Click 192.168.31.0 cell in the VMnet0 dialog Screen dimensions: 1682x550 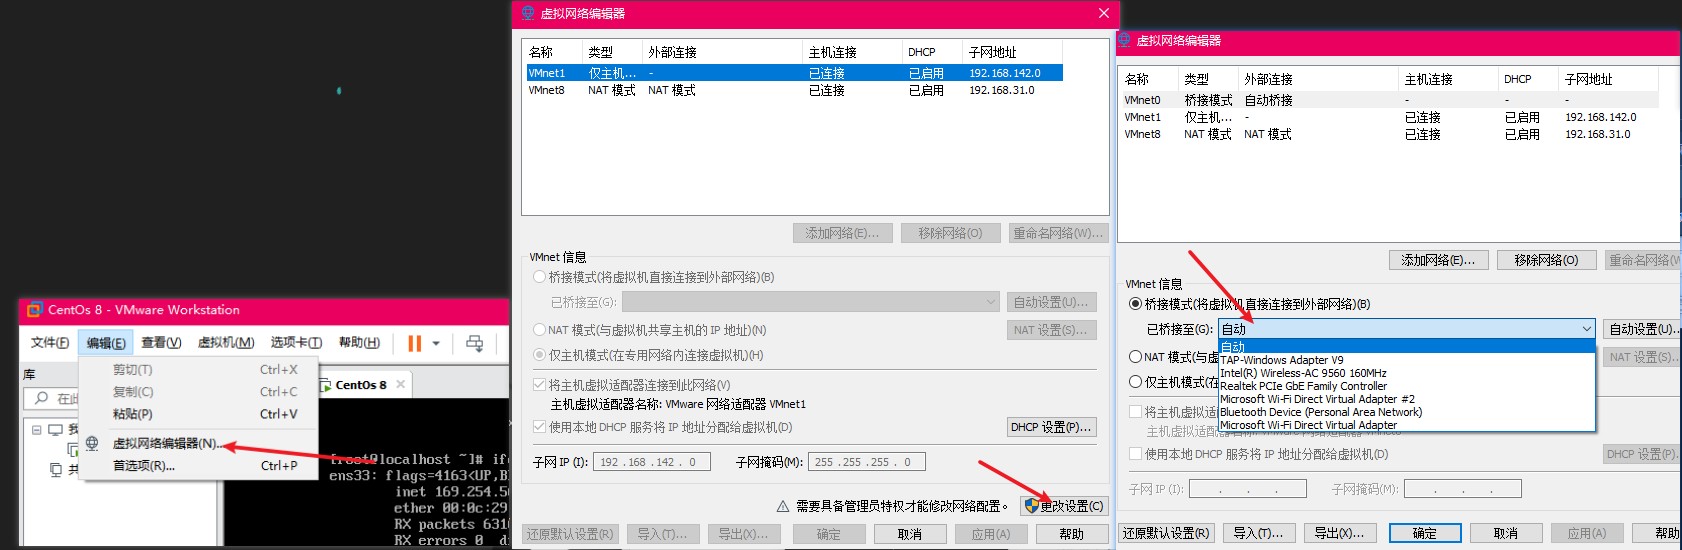1598,134
